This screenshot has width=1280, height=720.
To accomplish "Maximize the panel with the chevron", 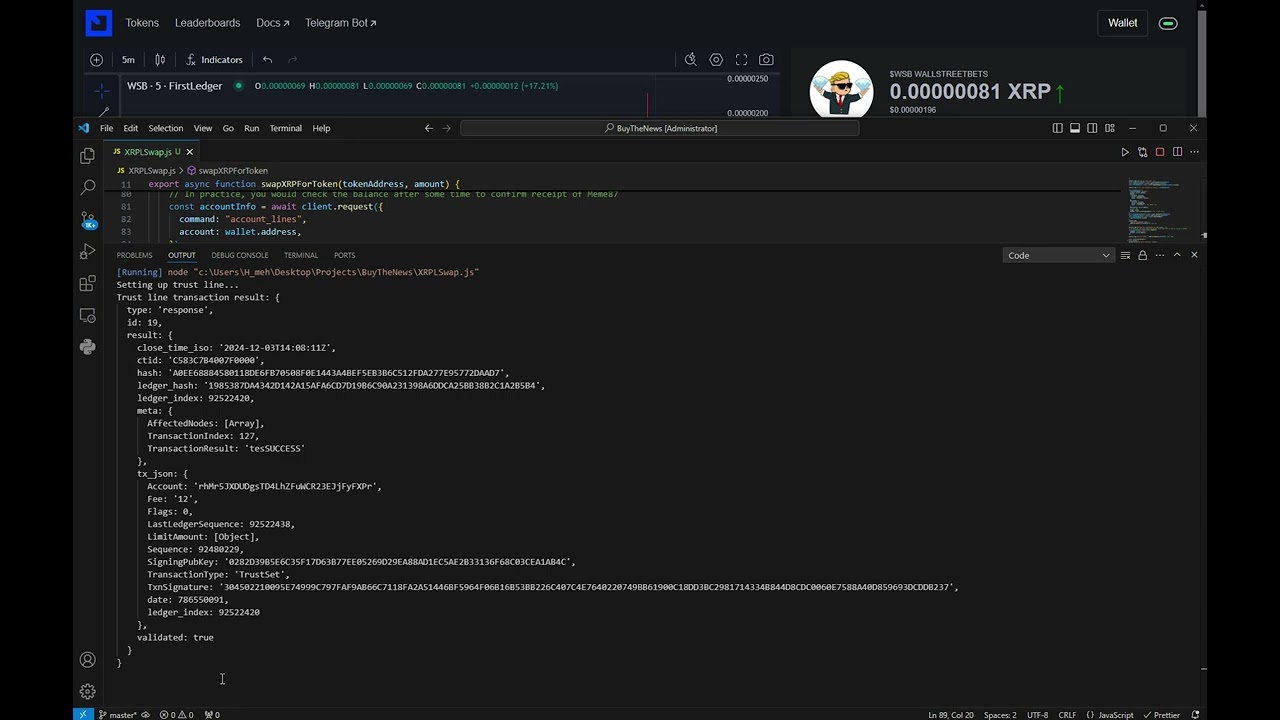I will pyautogui.click(x=1177, y=255).
